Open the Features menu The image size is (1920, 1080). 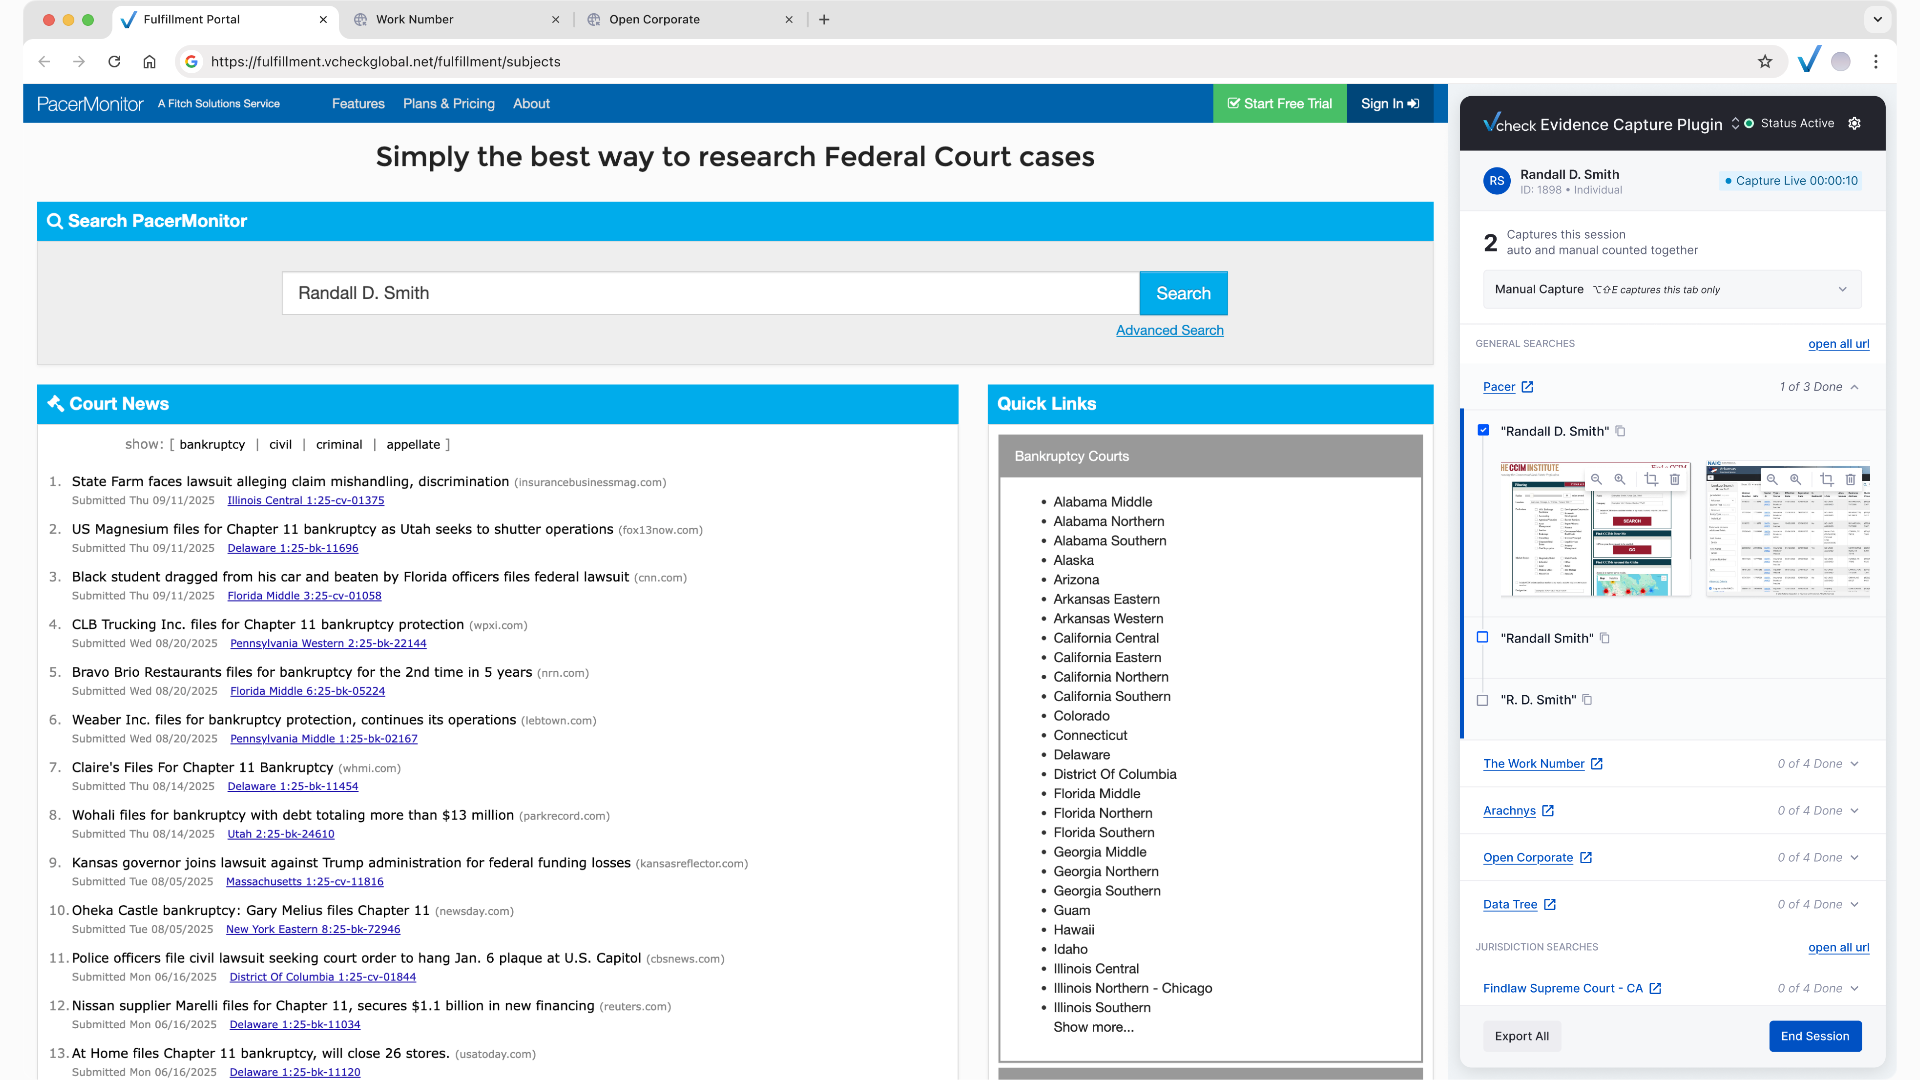[x=358, y=104]
